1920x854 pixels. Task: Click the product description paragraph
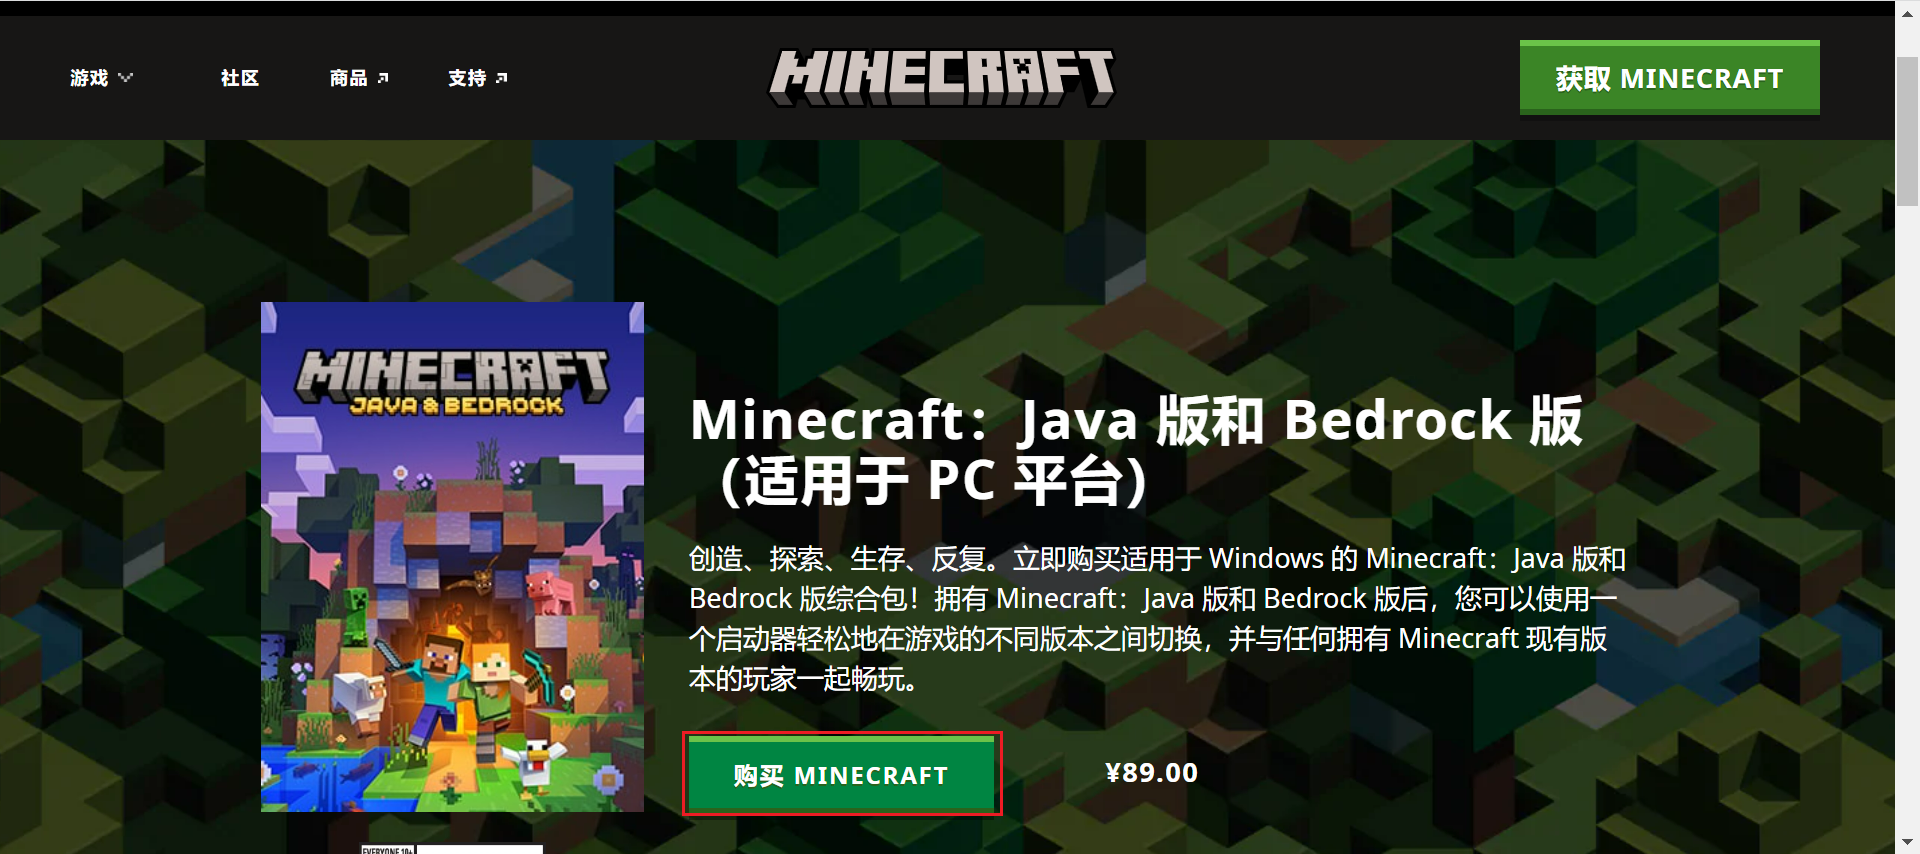[x=1157, y=618]
